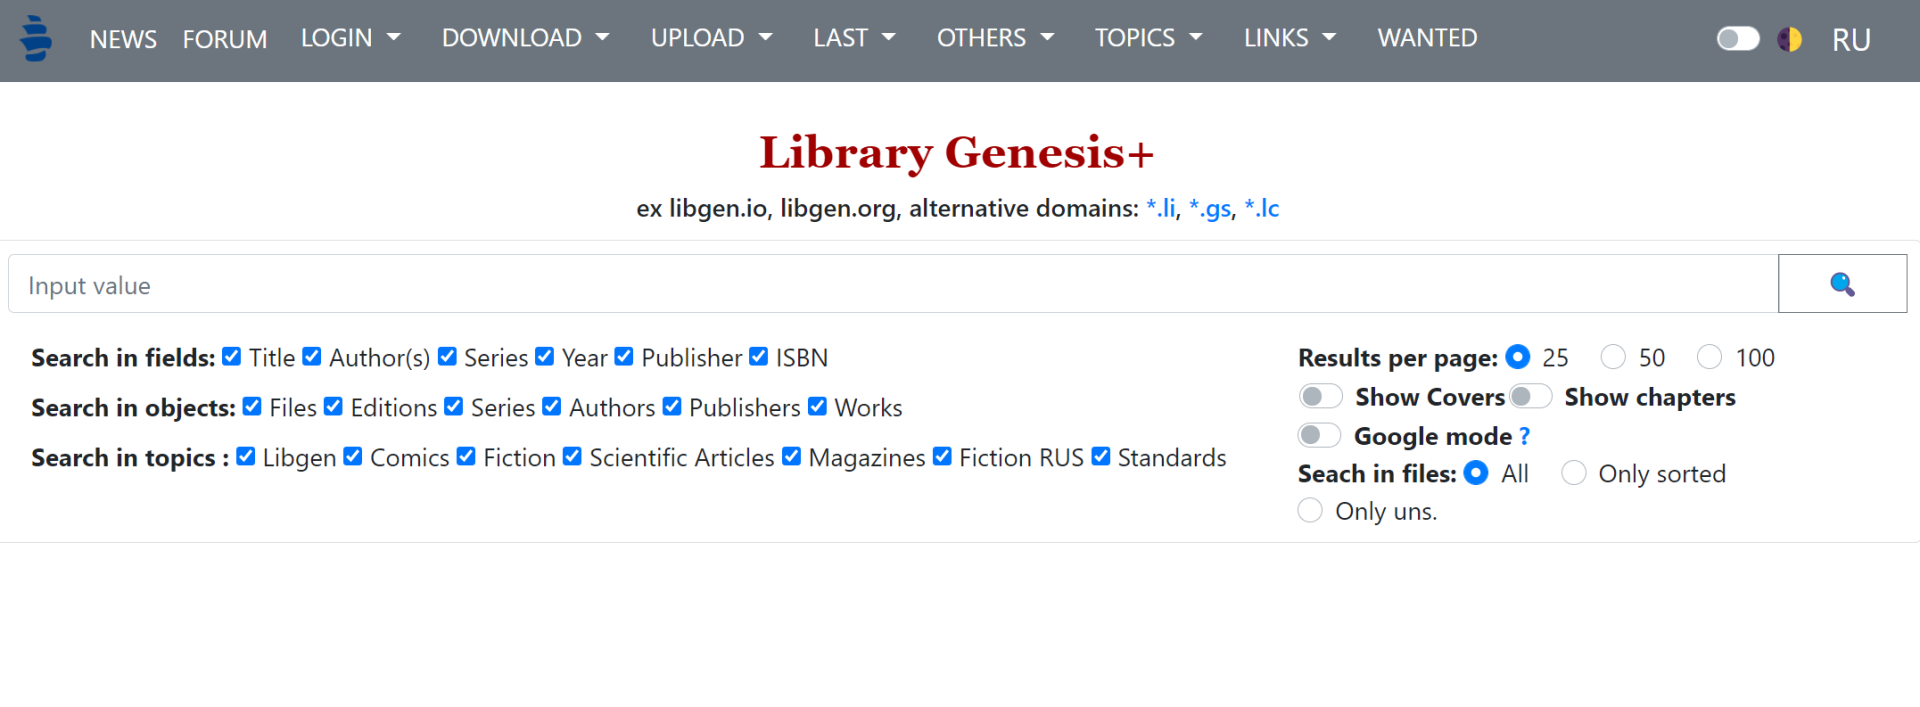
Task: Click the Library Genesis logo icon
Action: pos(36,39)
